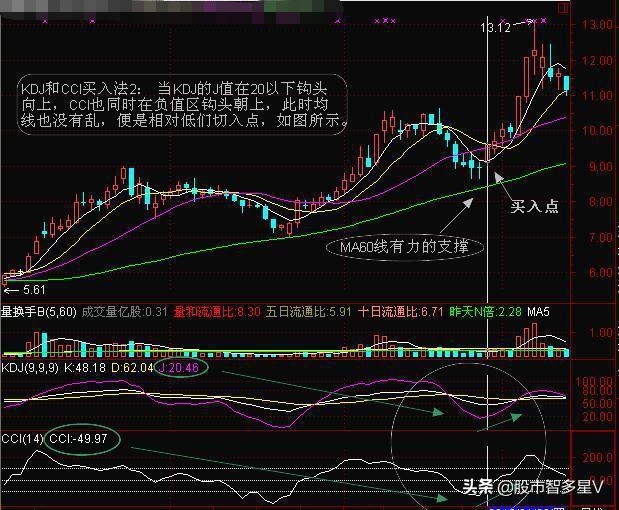Click the J:20.46 value
This screenshot has height=510, width=619.
(178, 368)
